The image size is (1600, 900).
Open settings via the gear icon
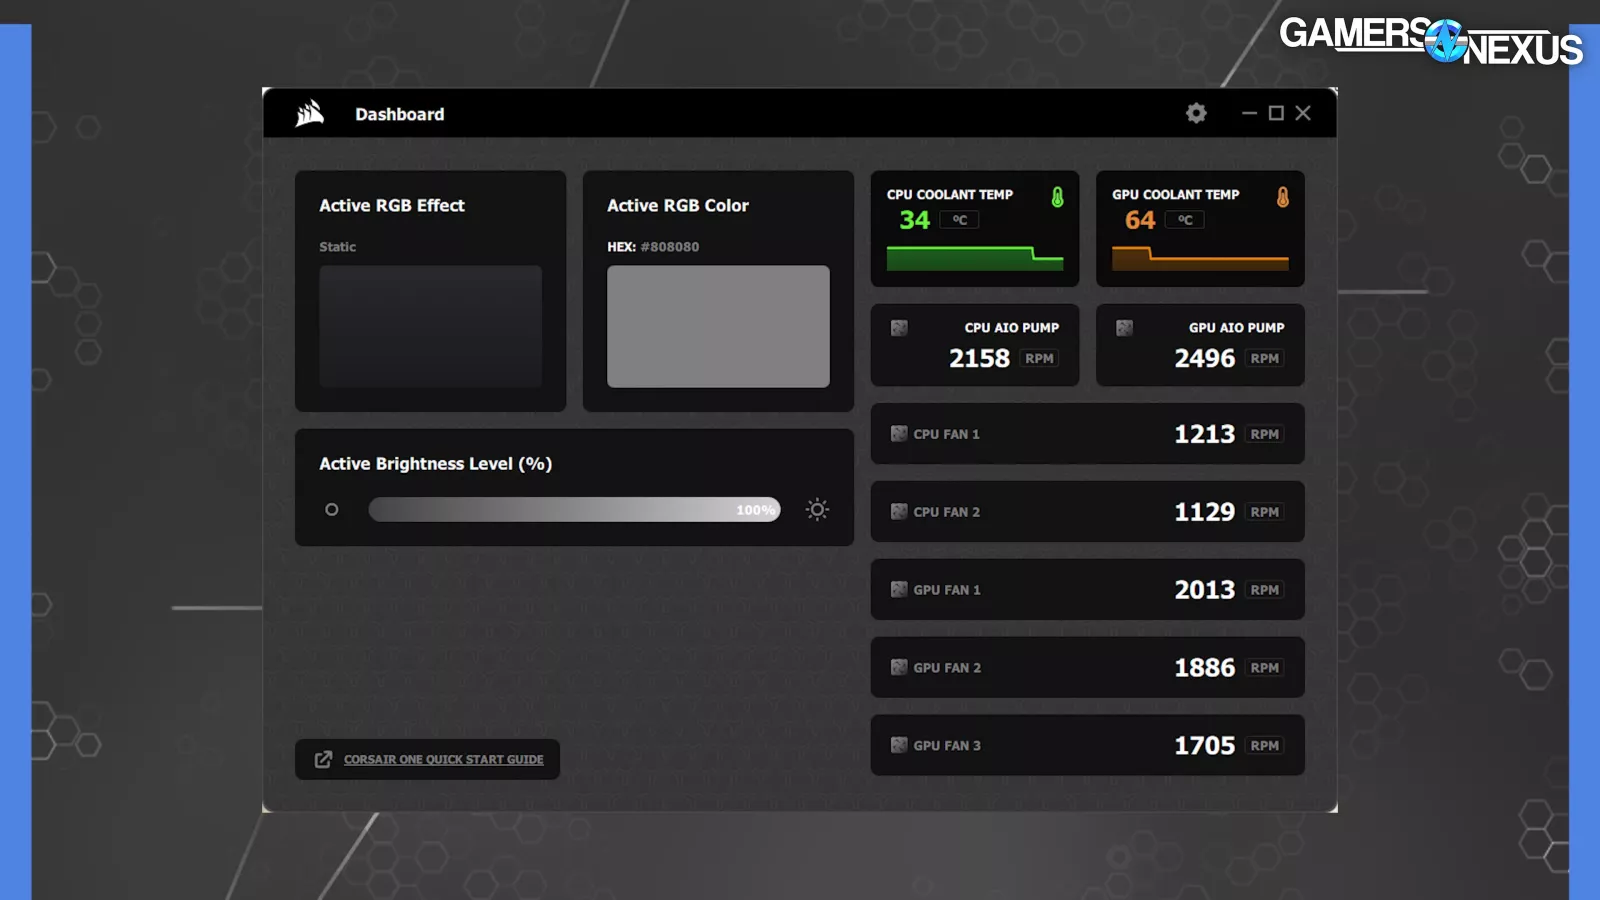[1196, 114]
